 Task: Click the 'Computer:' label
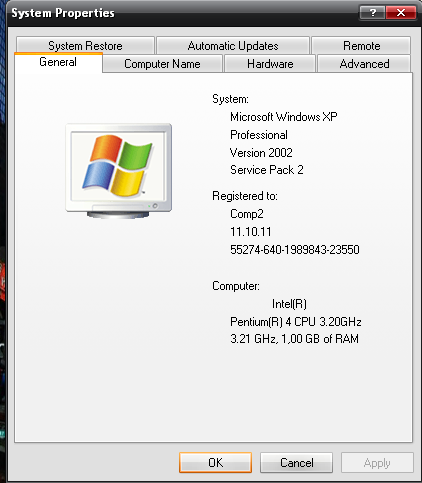pyautogui.click(x=236, y=286)
